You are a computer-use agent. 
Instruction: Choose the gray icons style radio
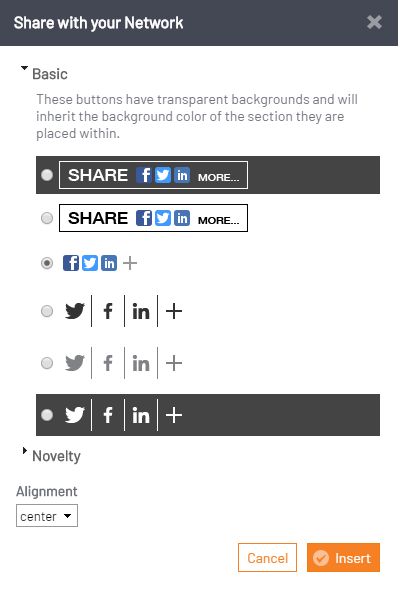point(47,363)
